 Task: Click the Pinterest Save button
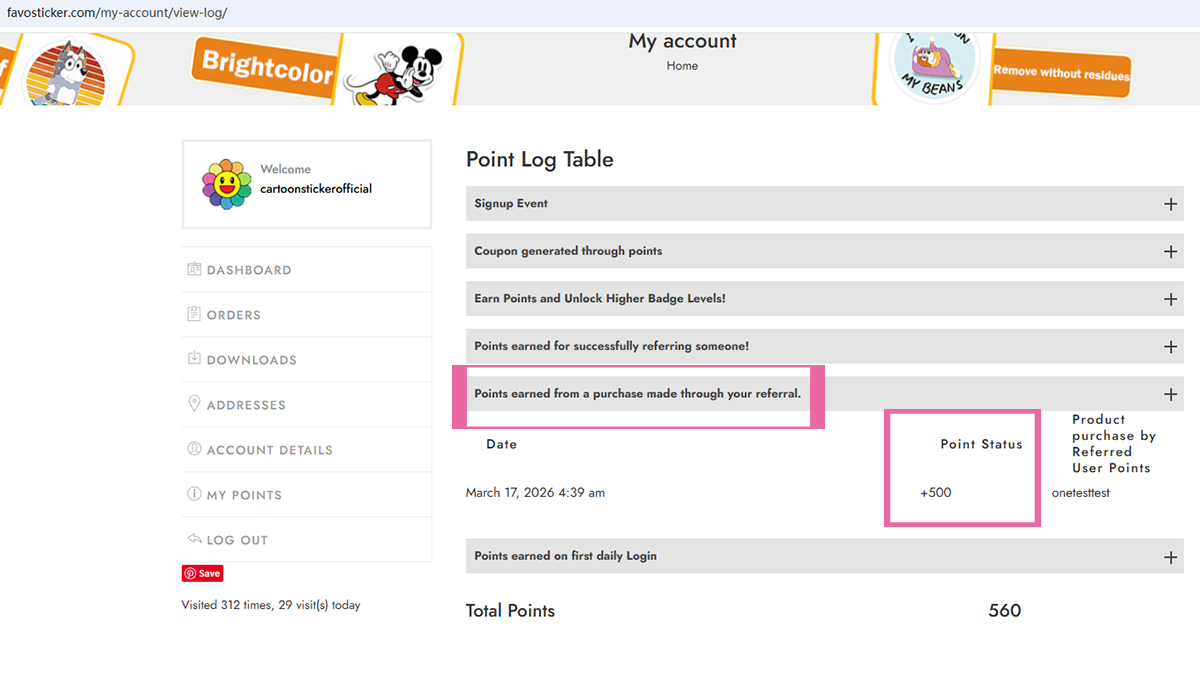click(x=202, y=573)
